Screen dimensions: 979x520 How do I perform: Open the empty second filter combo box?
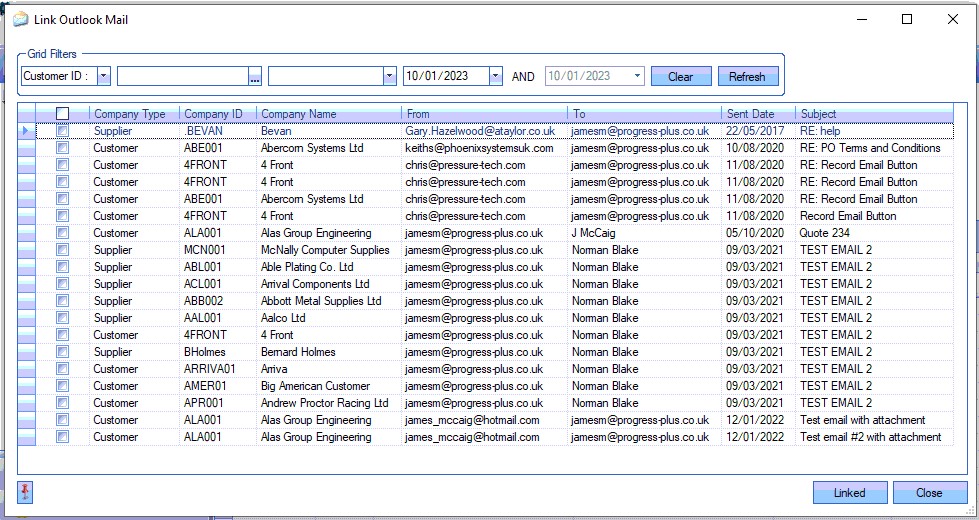(x=389, y=76)
